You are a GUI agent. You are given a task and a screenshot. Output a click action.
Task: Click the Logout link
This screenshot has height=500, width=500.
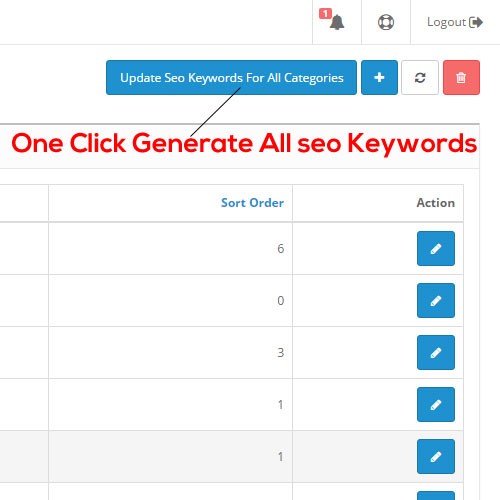click(455, 22)
